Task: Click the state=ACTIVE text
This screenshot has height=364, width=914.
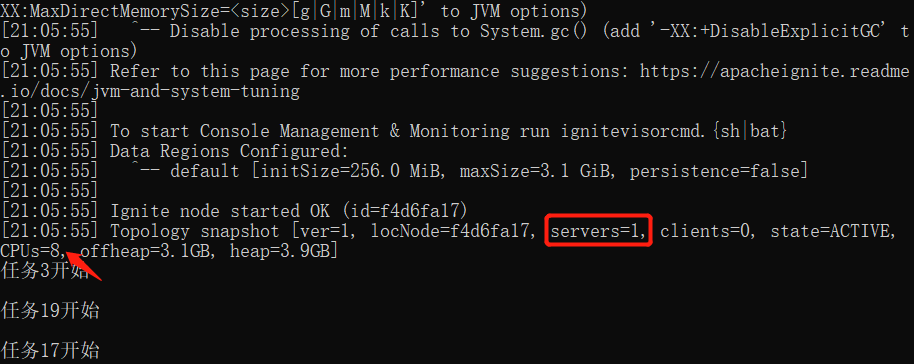Action: point(832,232)
